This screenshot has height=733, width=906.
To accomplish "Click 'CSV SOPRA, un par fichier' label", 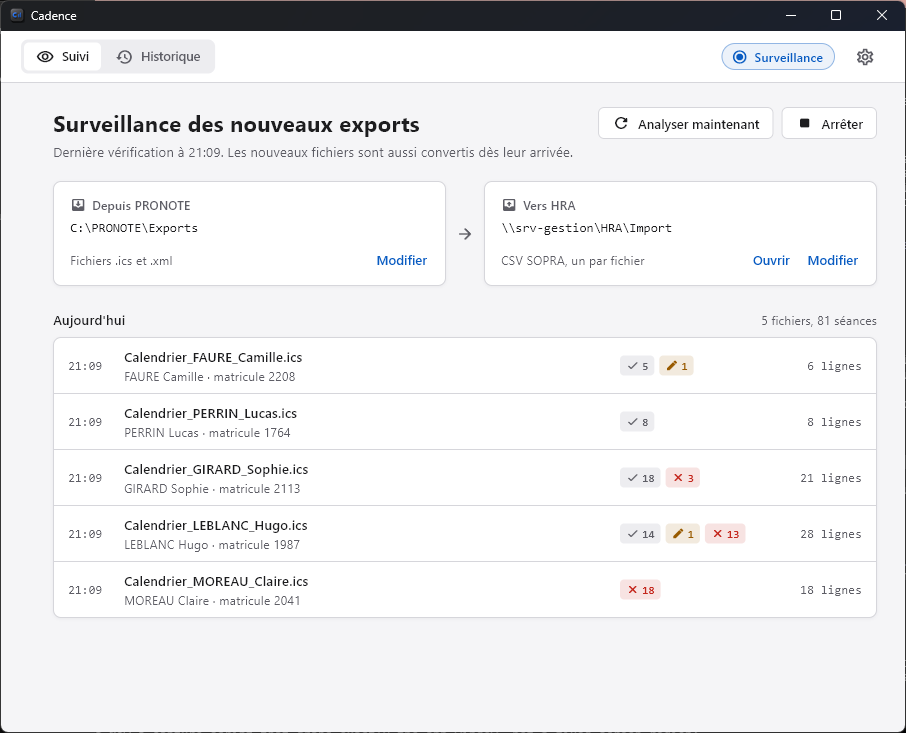I will click(573, 261).
